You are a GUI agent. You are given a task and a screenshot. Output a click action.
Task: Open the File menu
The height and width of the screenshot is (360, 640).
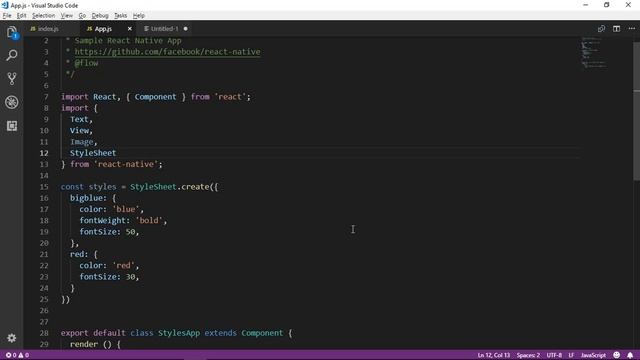click(7, 16)
